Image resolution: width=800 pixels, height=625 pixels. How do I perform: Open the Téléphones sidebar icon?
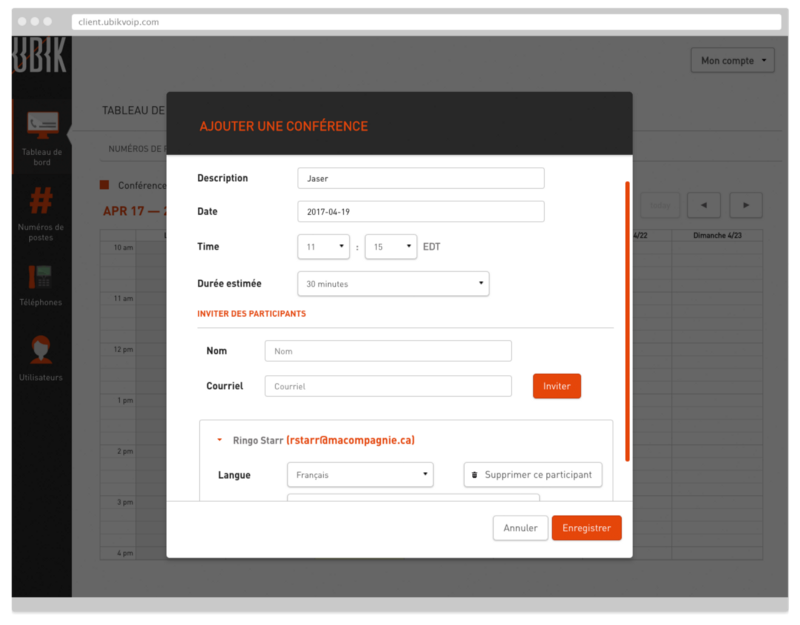[x=40, y=277]
